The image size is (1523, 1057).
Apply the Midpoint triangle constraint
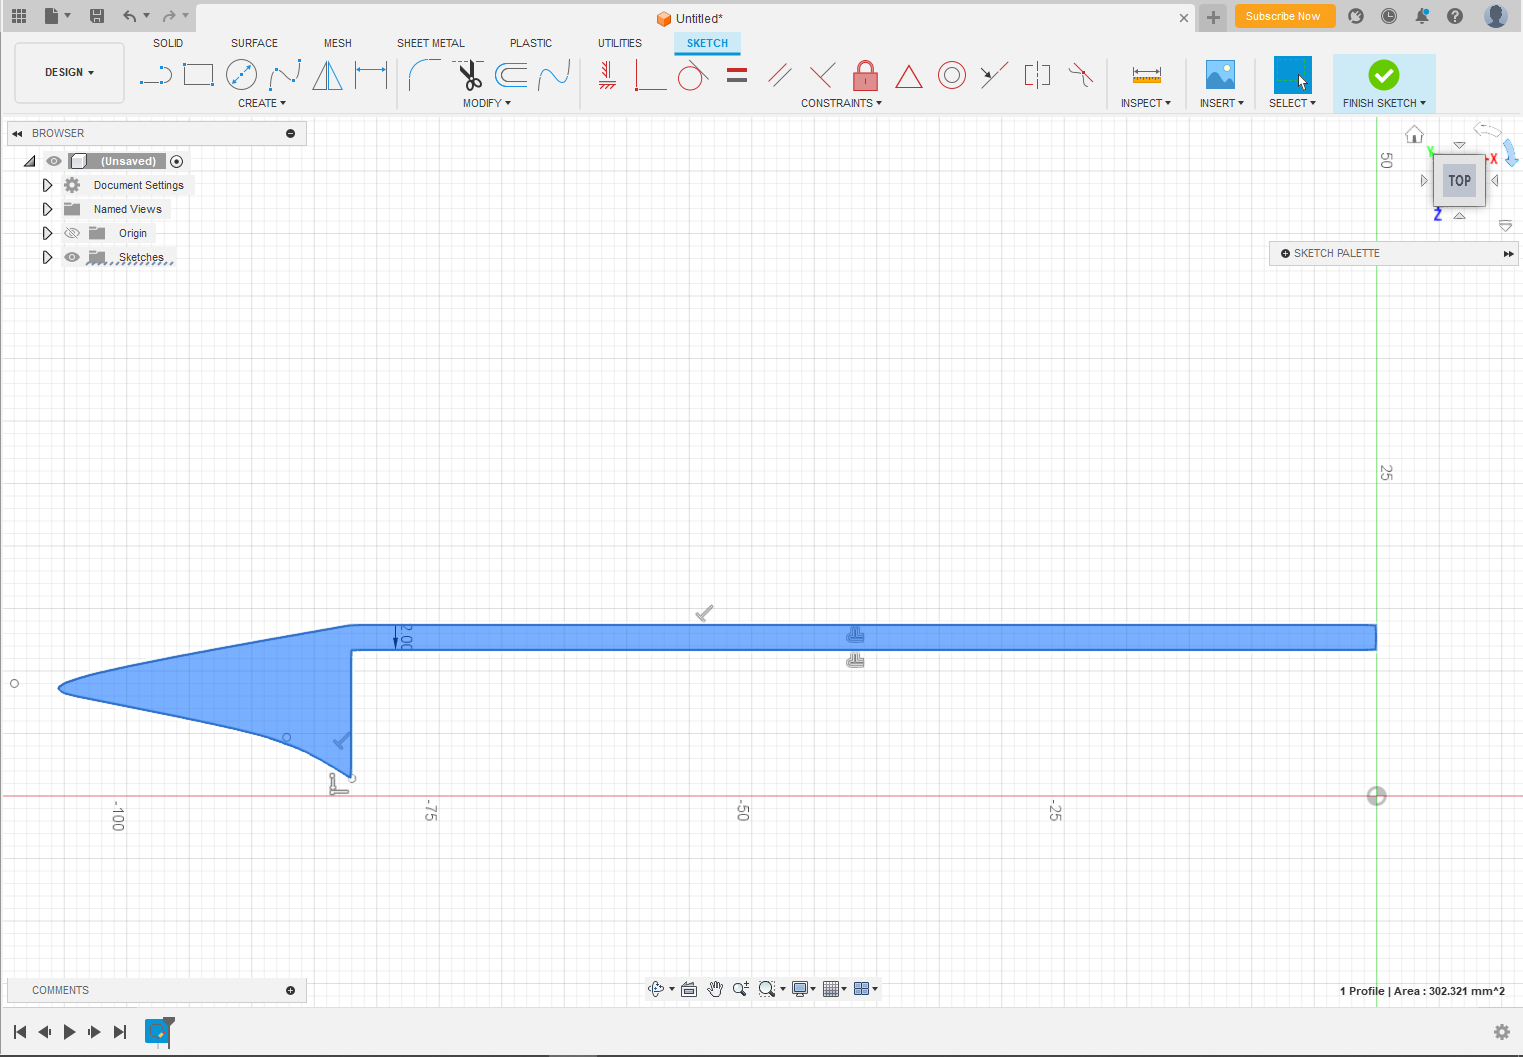pos(909,75)
